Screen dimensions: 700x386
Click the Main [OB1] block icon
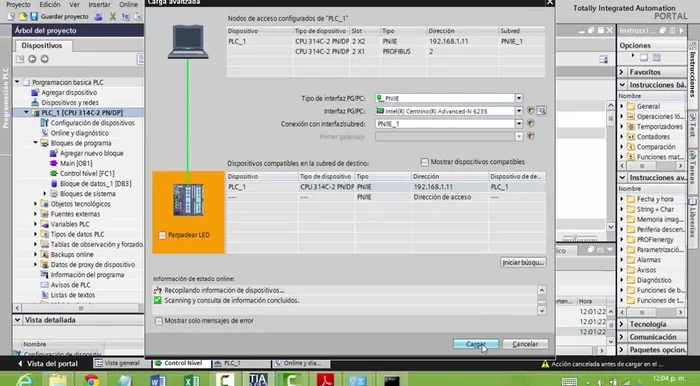point(54,163)
